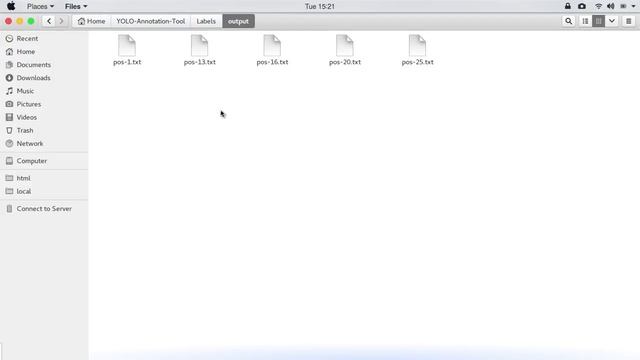The height and width of the screenshot is (360, 640).
Task: Click the volume speaker icon
Action: tap(611, 7)
